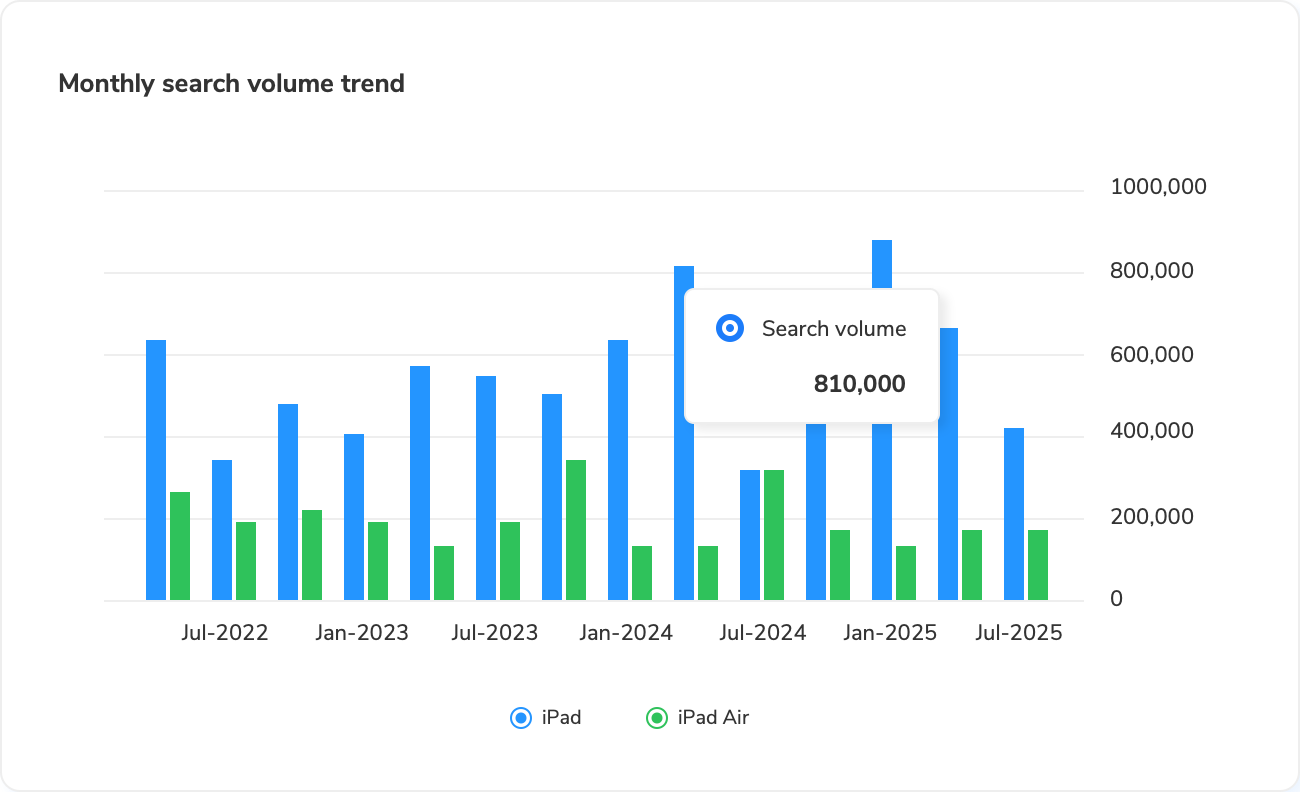Click the 810,000 value in the tooltip
Image resolution: width=1300 pixels, height=792 pixels.
click(860, 383)
